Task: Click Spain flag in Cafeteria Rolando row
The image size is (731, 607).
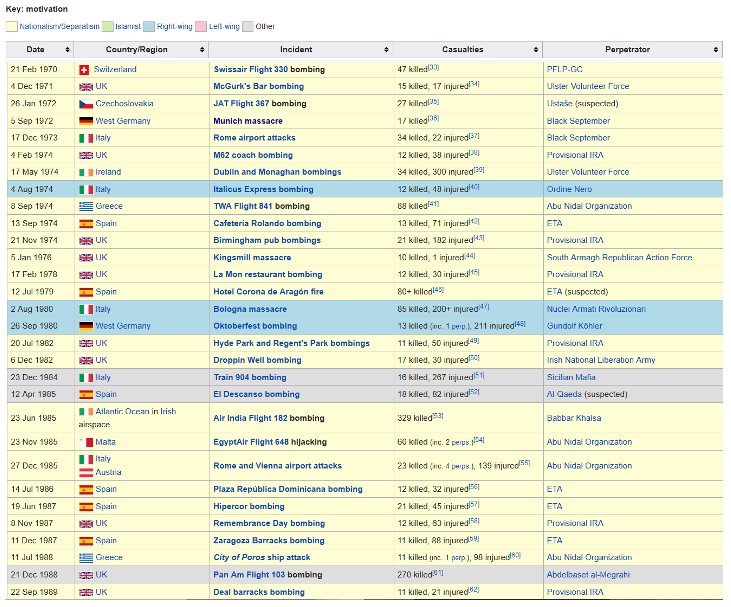Action: (86, 224)
